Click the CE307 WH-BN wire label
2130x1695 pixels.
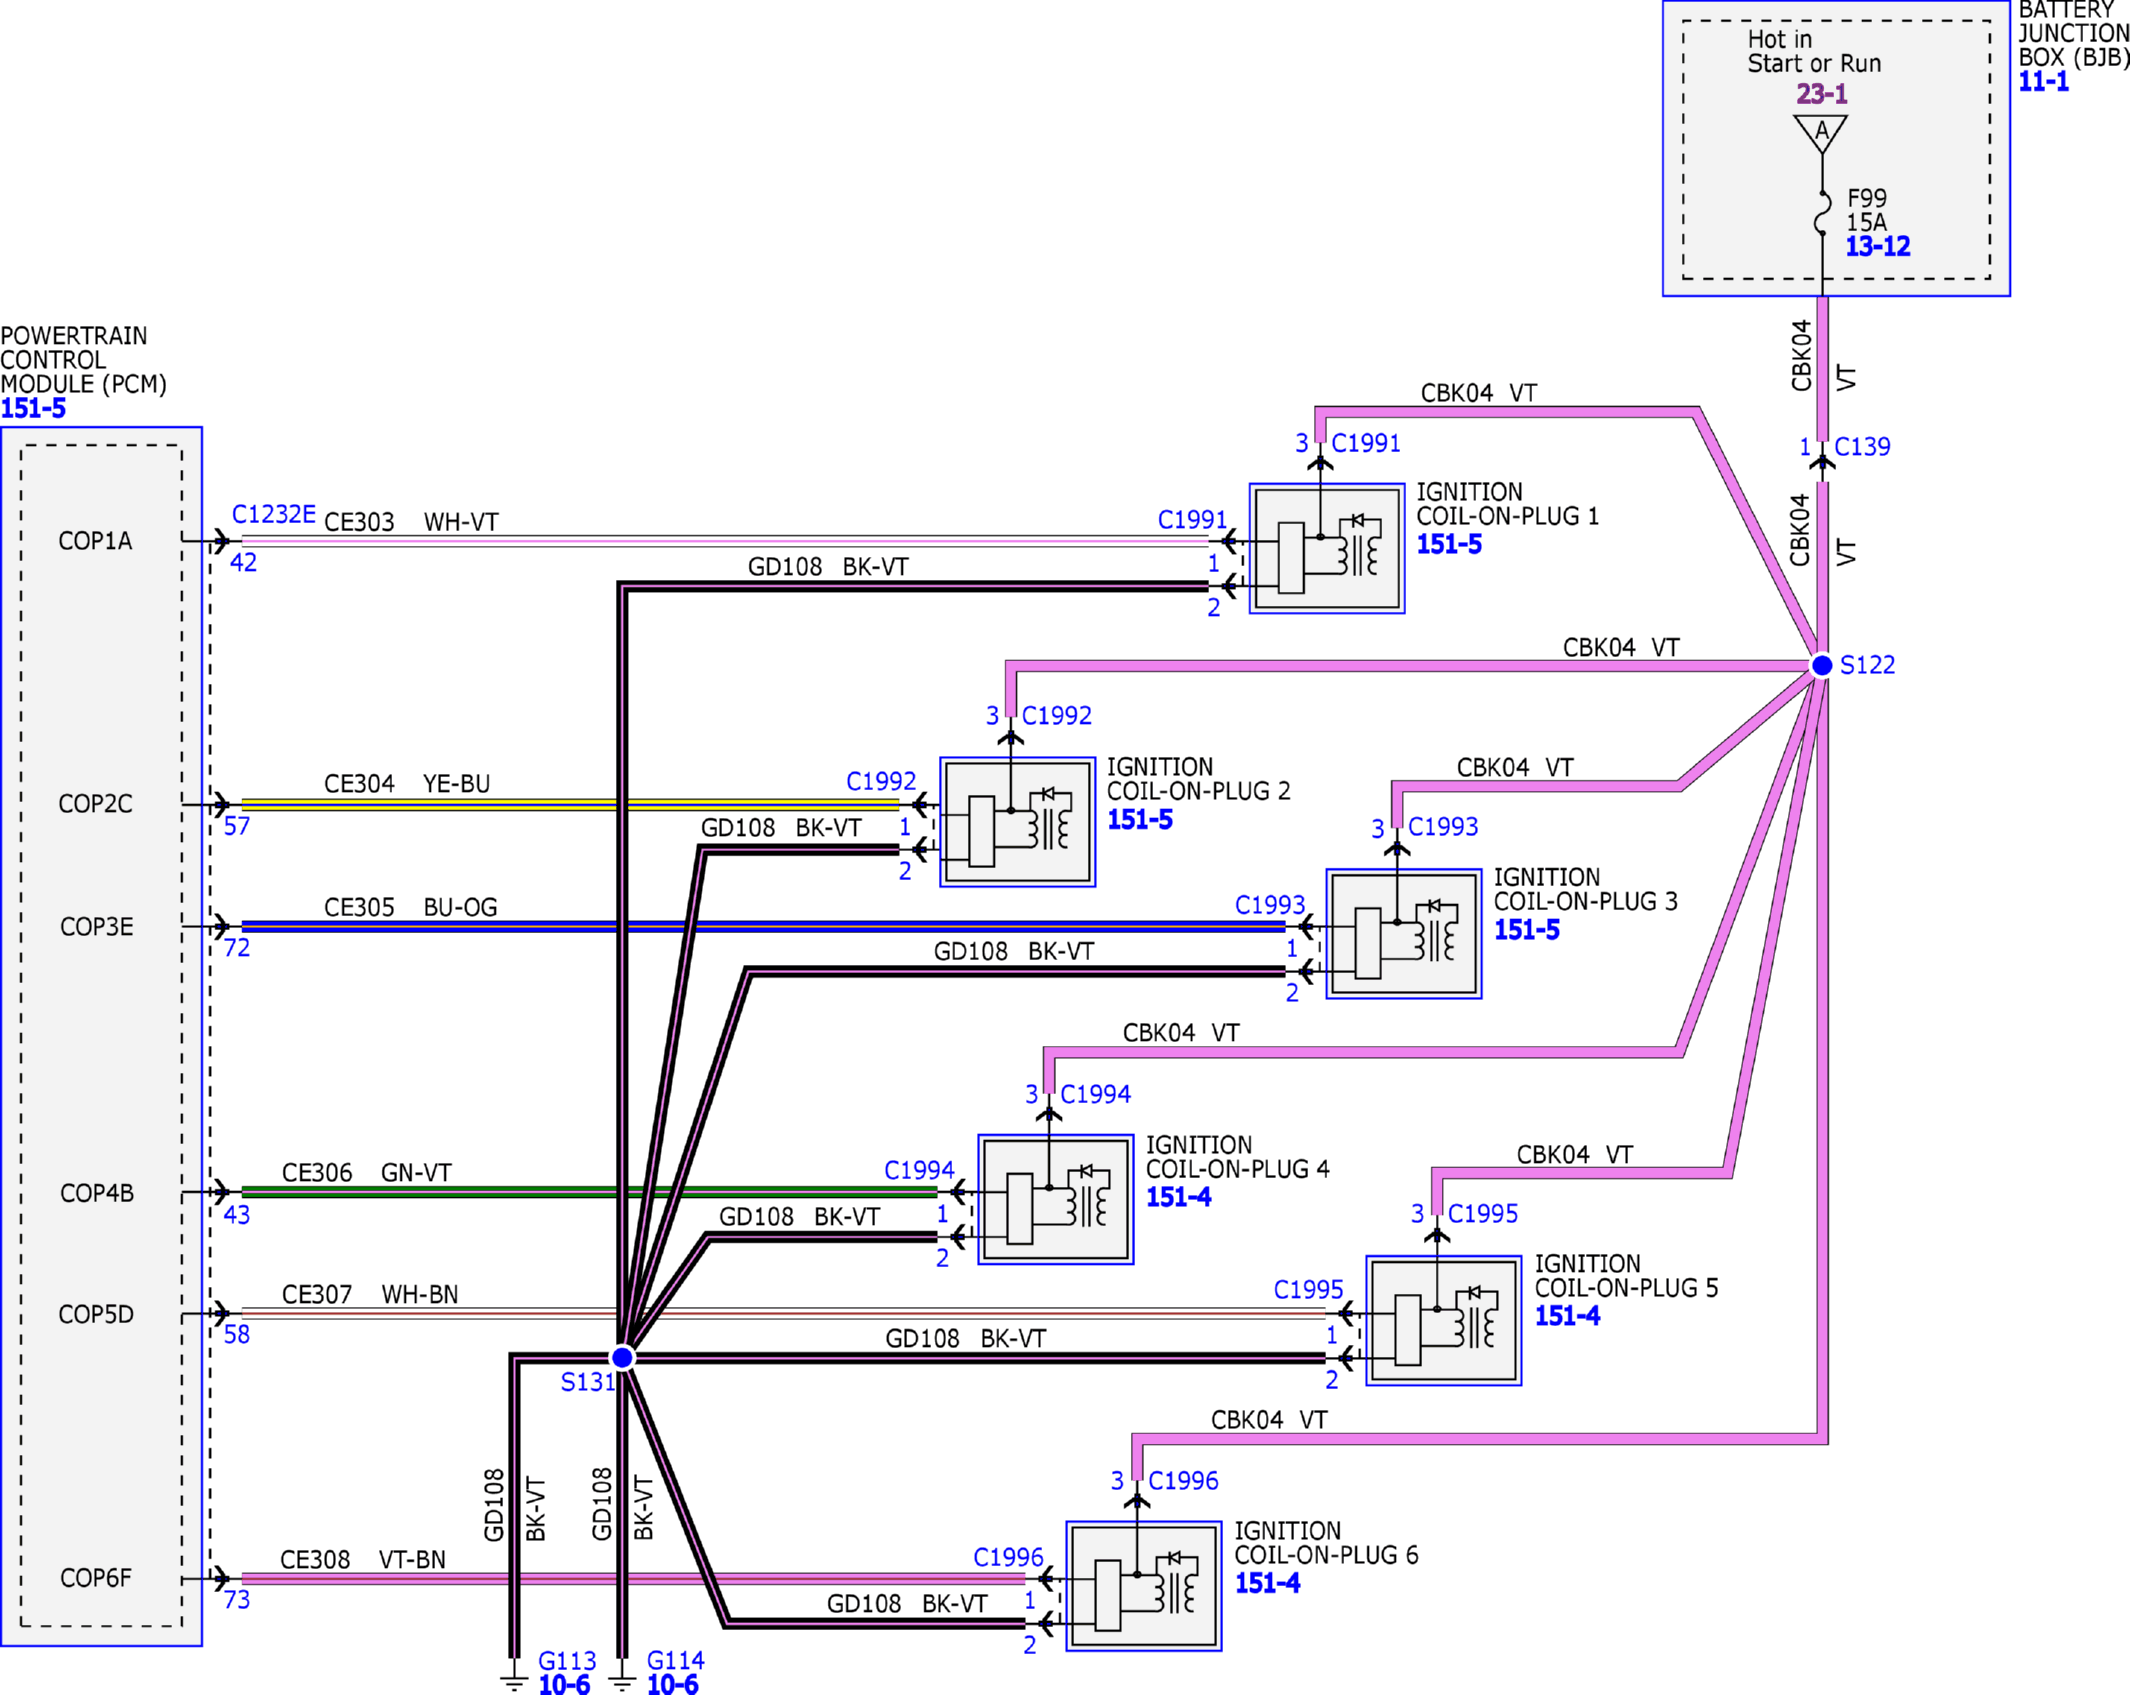pyautogui.click(x=370, y=1294)
